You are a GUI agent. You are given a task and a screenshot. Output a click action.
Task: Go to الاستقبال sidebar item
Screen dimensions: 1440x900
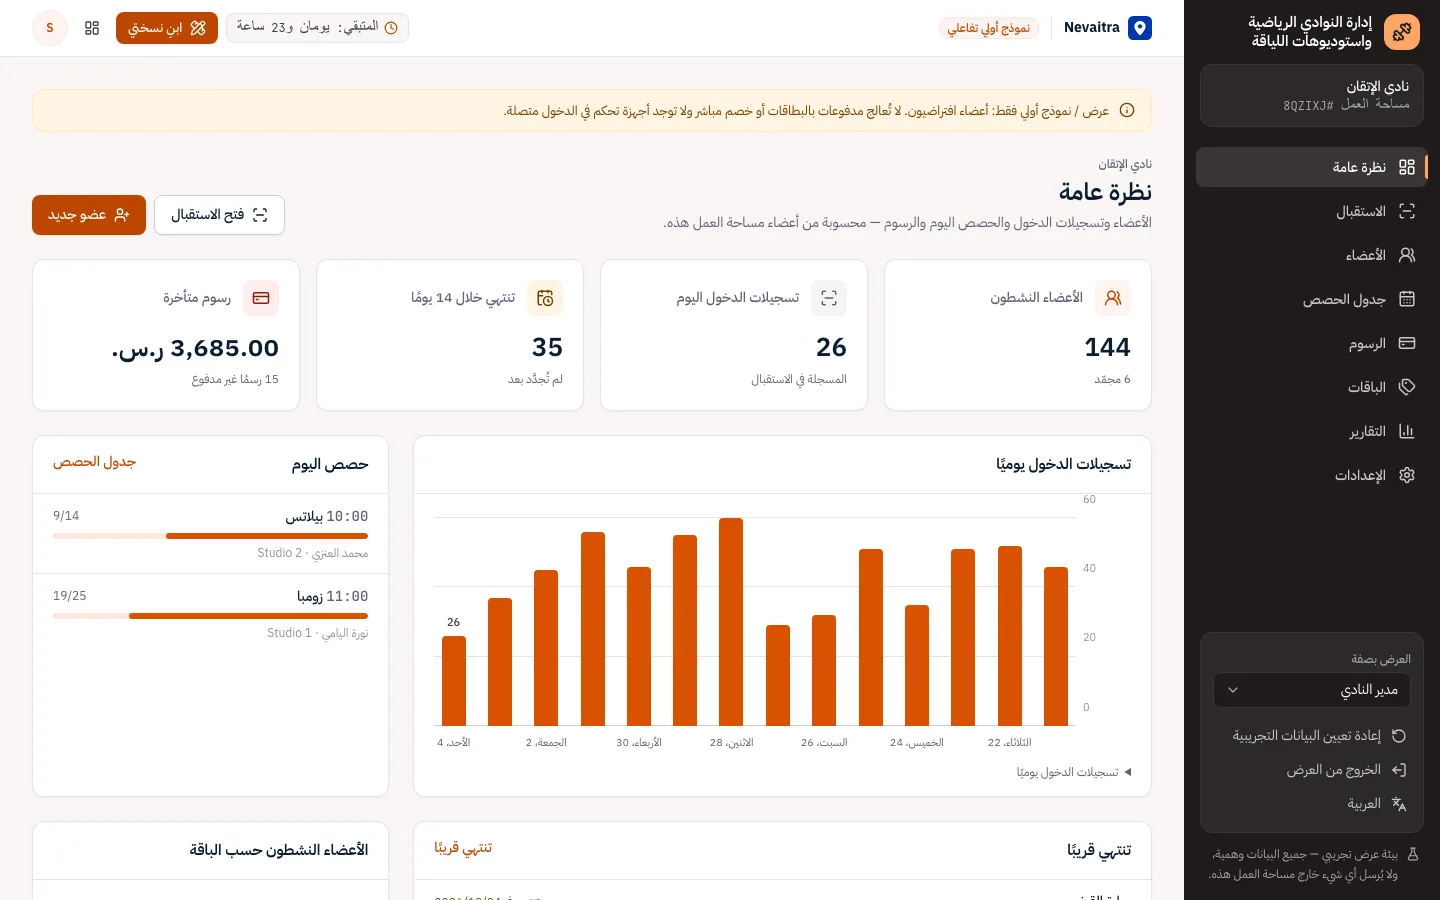tap(1311, 211)
